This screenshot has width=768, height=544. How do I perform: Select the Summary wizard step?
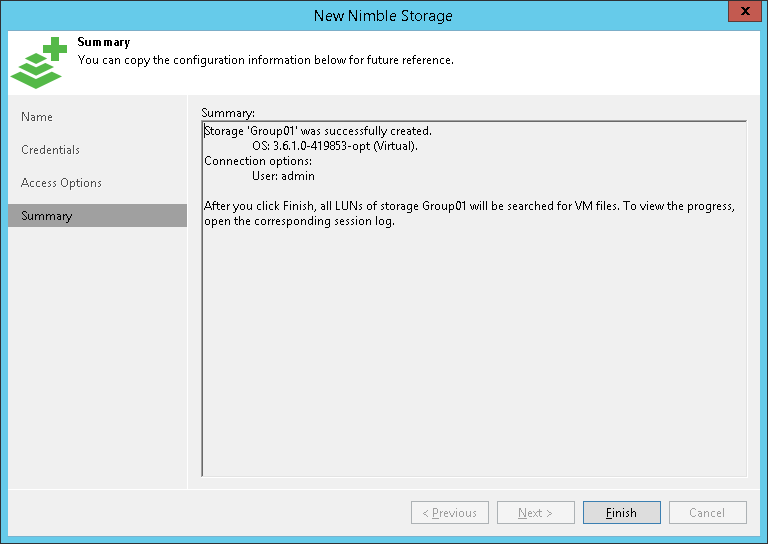click(97, 215)
